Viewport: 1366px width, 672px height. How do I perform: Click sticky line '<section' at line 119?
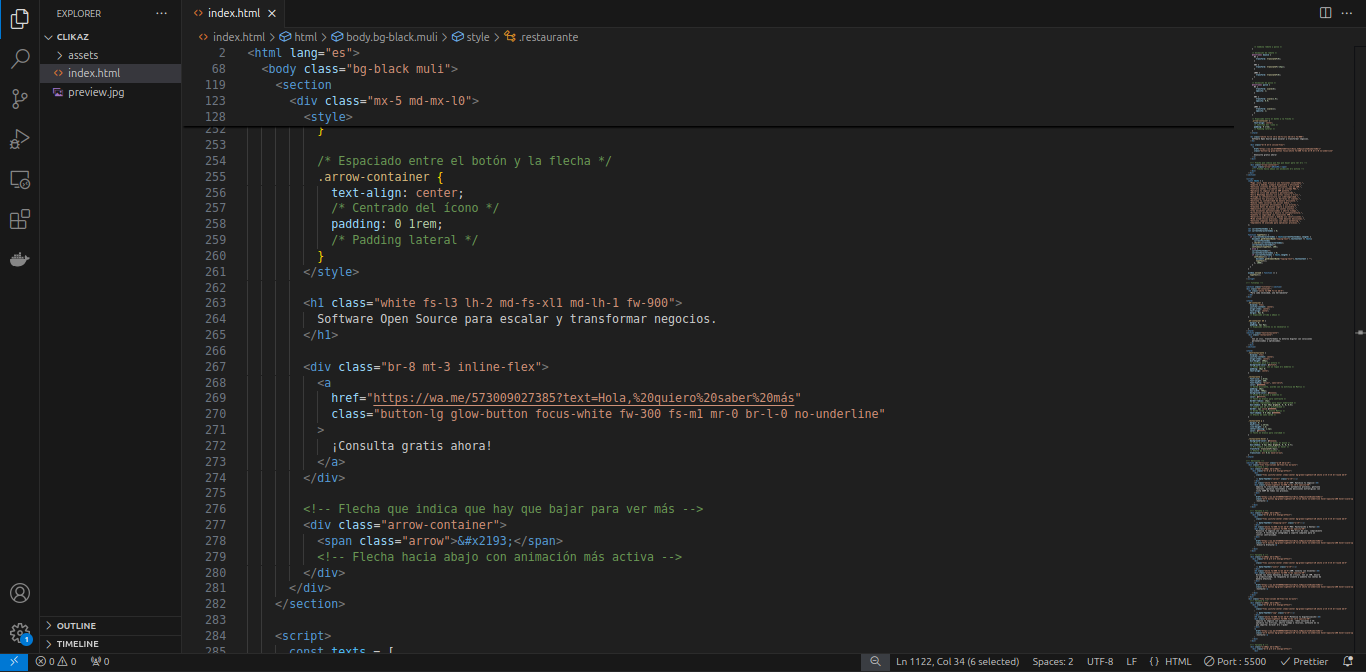pos(304,85)
